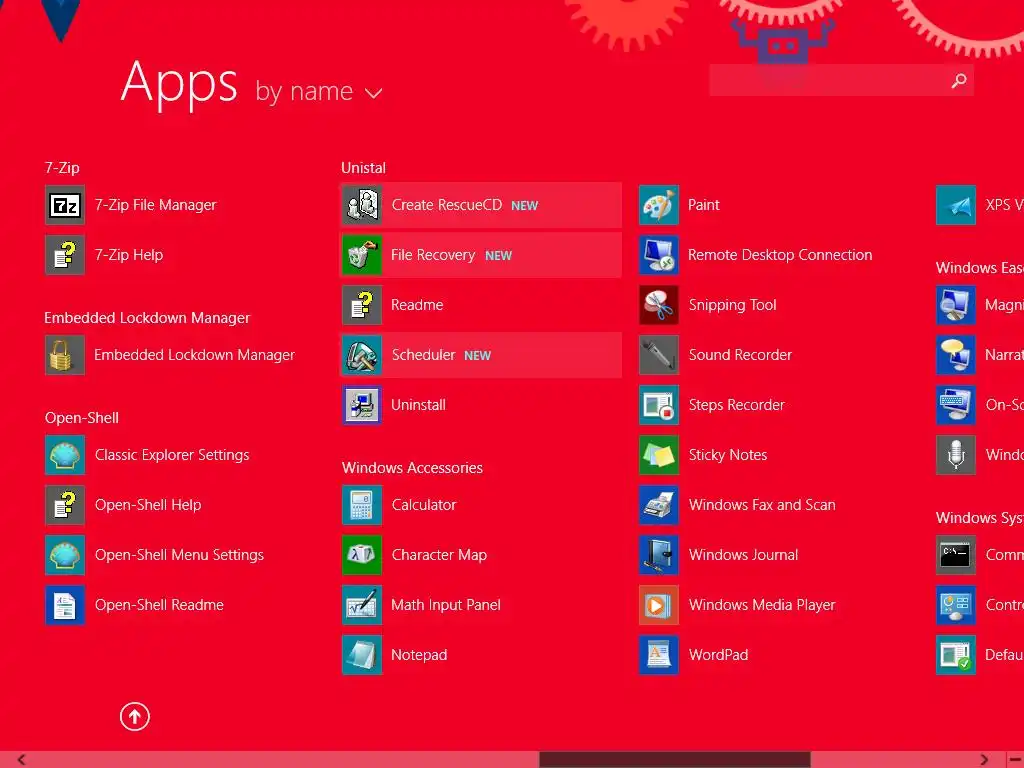The image size is (1024, 768).
Task: Open the Open-Shell Menu Settings icon
Action: click(x=65, y=555)
